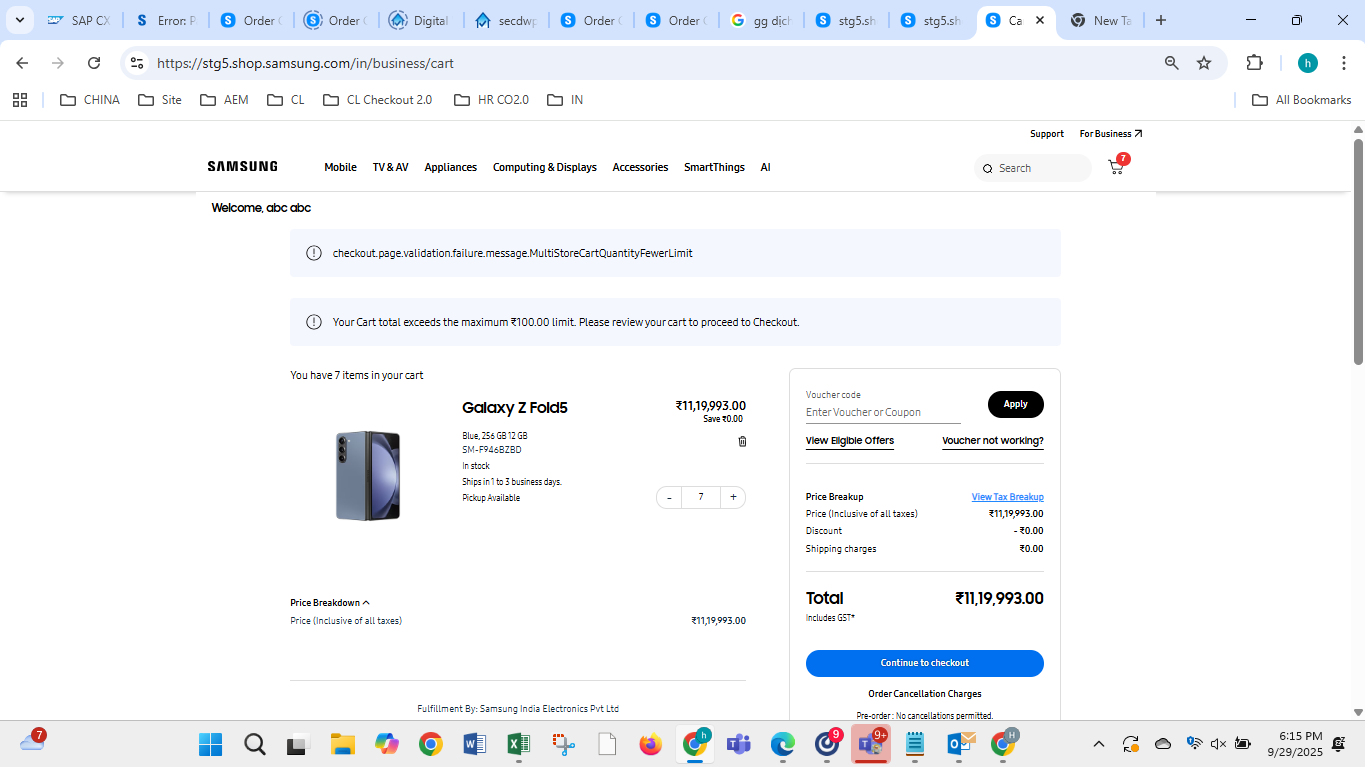Open the Appliances menu
This screenshot has width=1365, height=767.
coord(451,167)
